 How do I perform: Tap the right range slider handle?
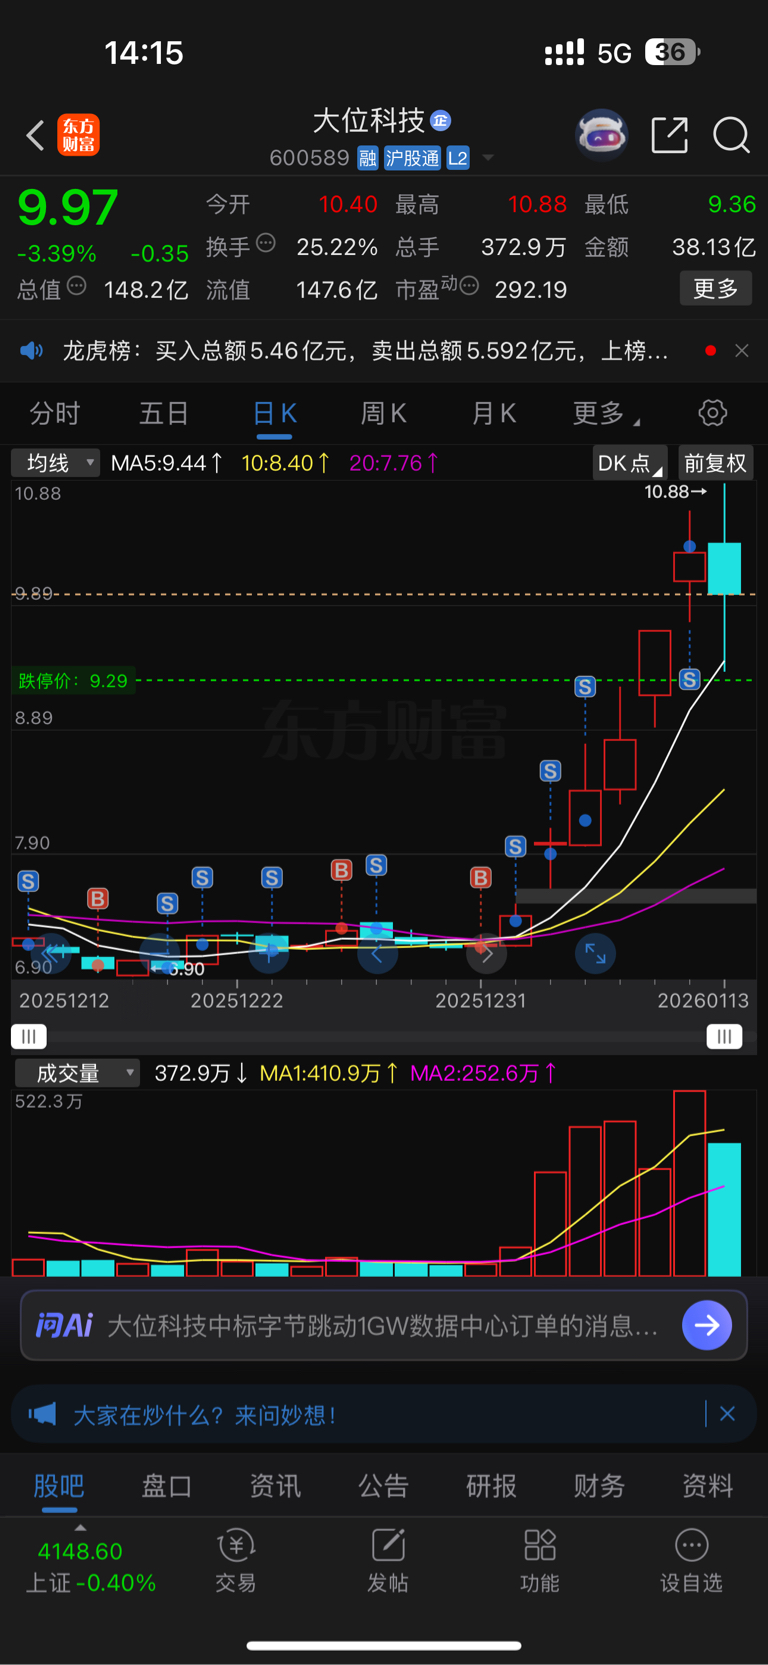[x=724, y=1036]
